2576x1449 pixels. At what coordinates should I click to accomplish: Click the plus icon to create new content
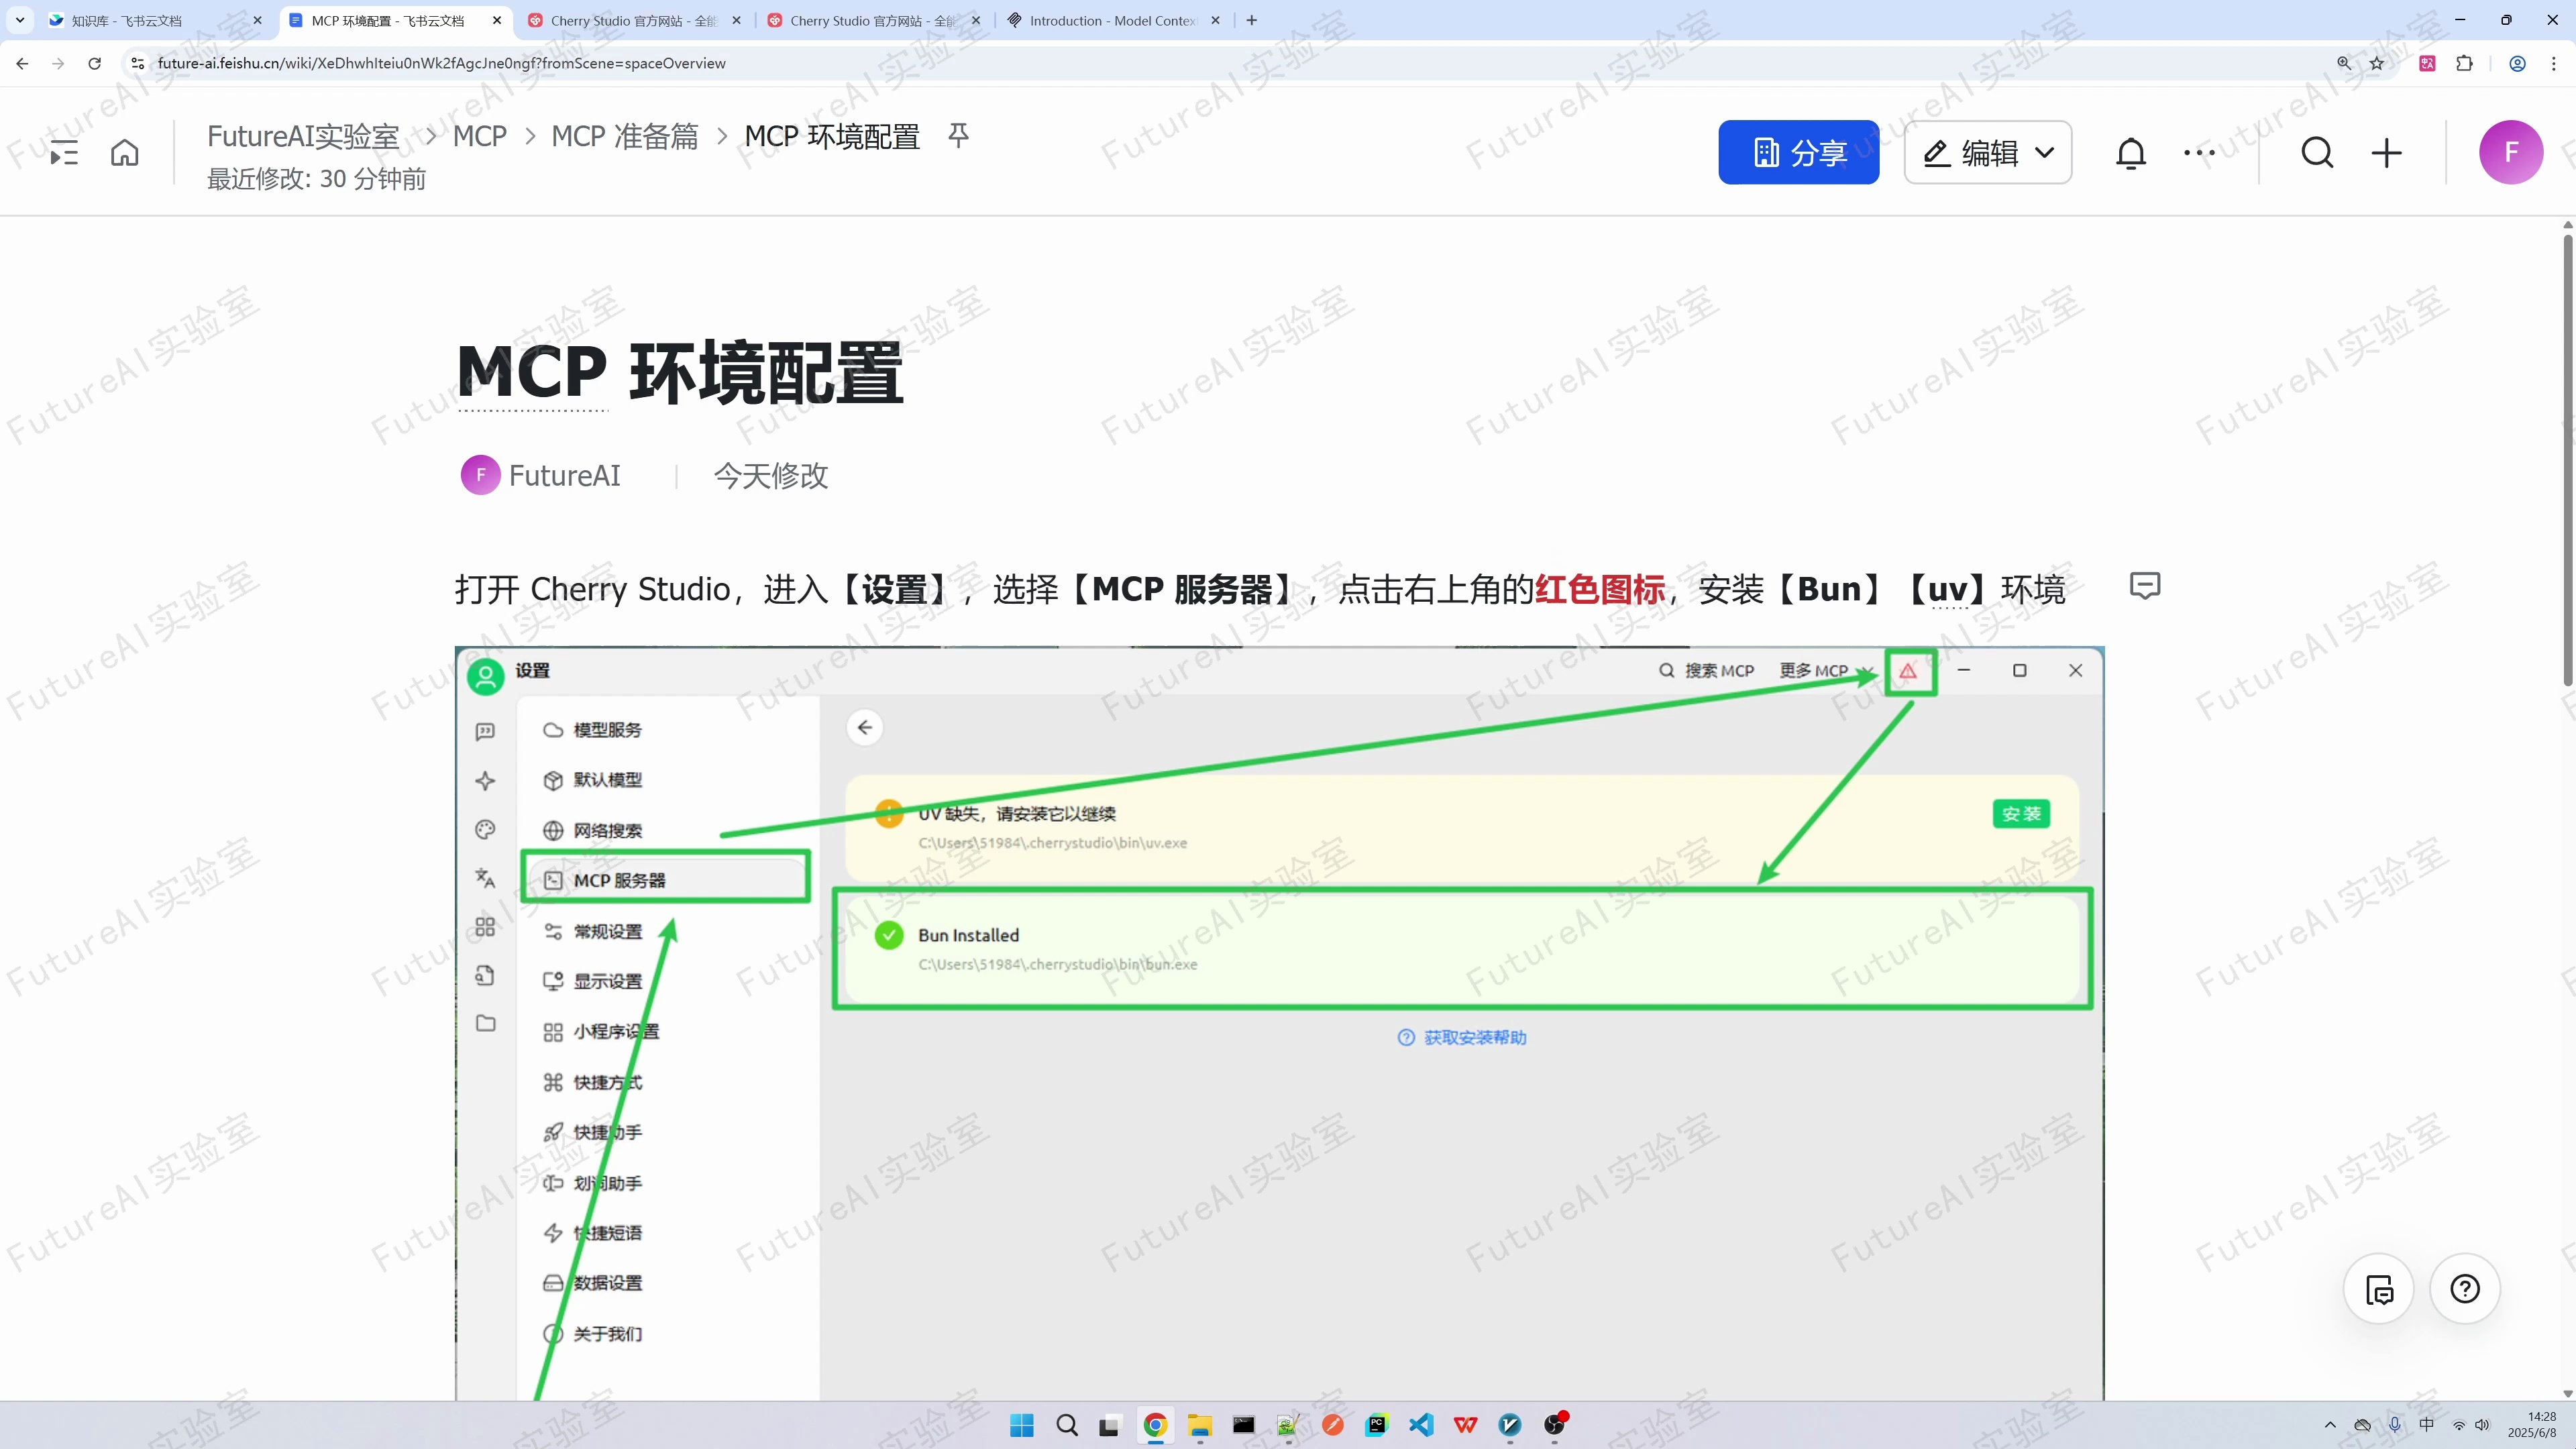point(2386,152)
